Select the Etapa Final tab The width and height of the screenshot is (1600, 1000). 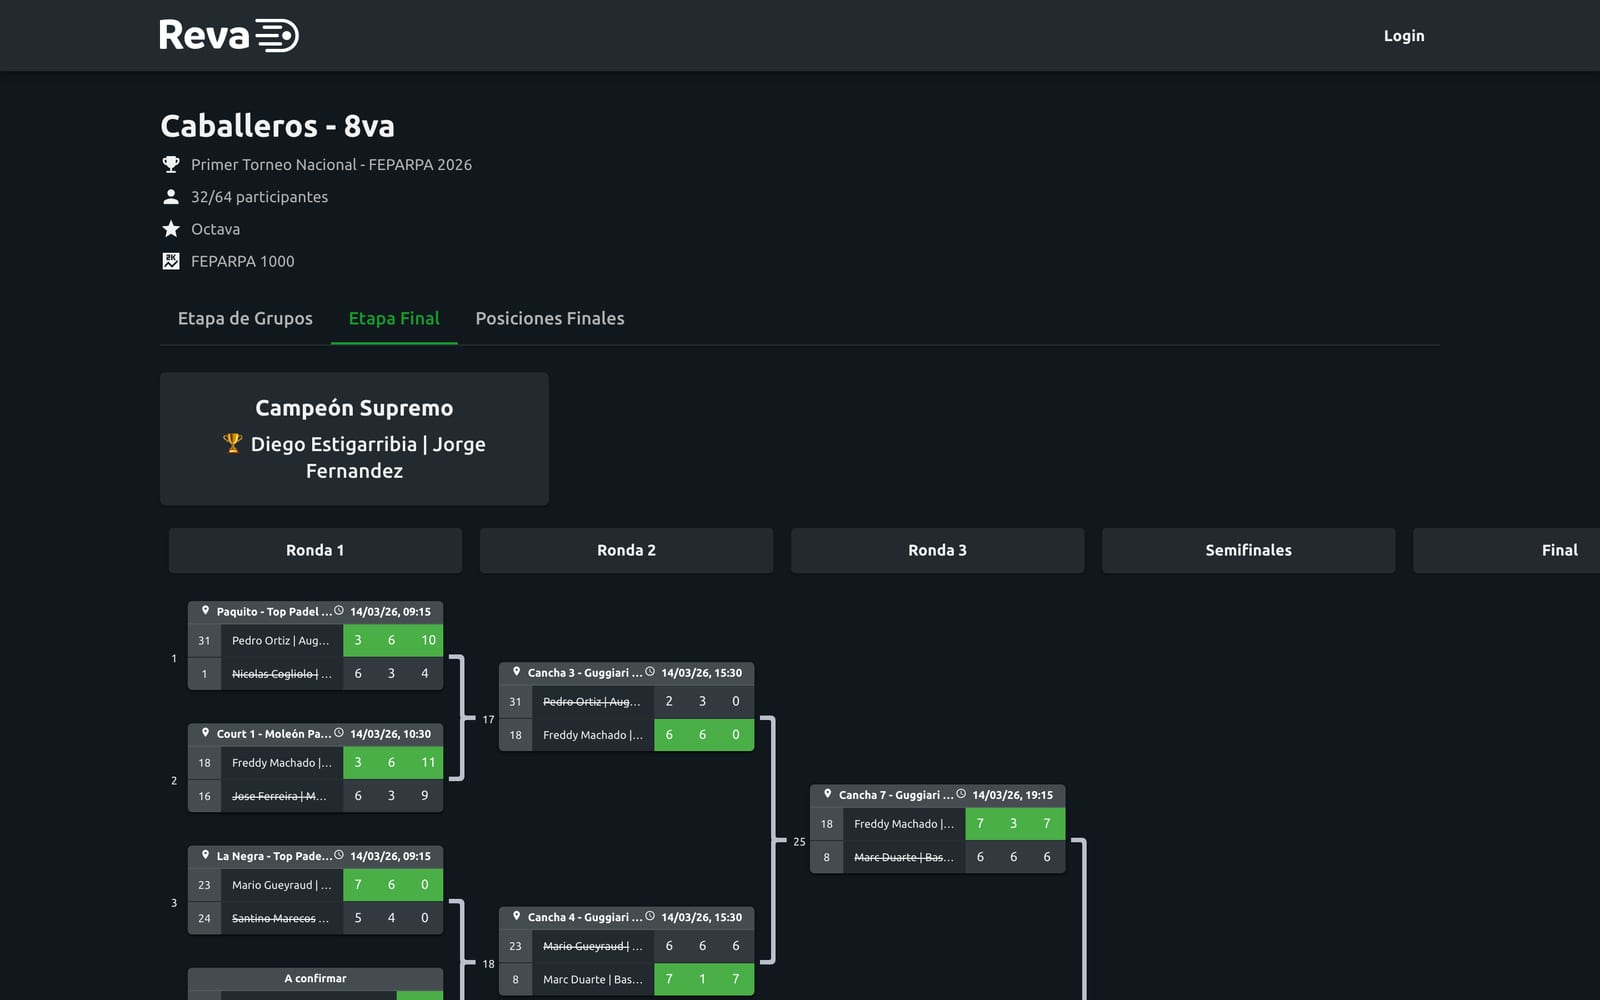coord(394,318)
